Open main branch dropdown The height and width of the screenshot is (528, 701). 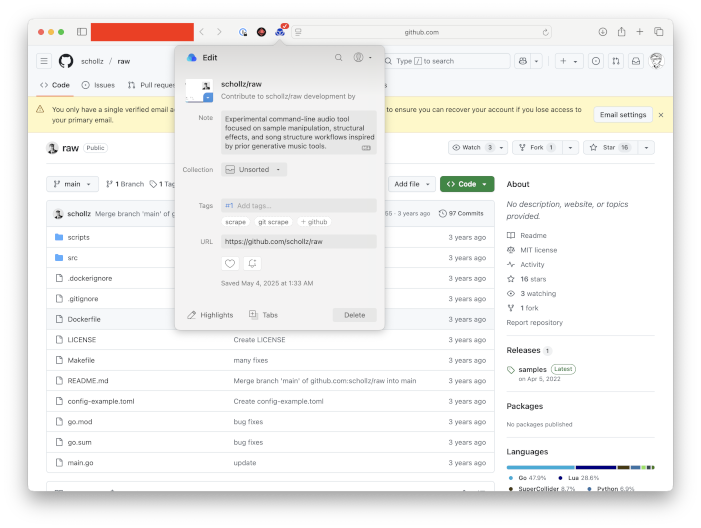pos(72,184)
